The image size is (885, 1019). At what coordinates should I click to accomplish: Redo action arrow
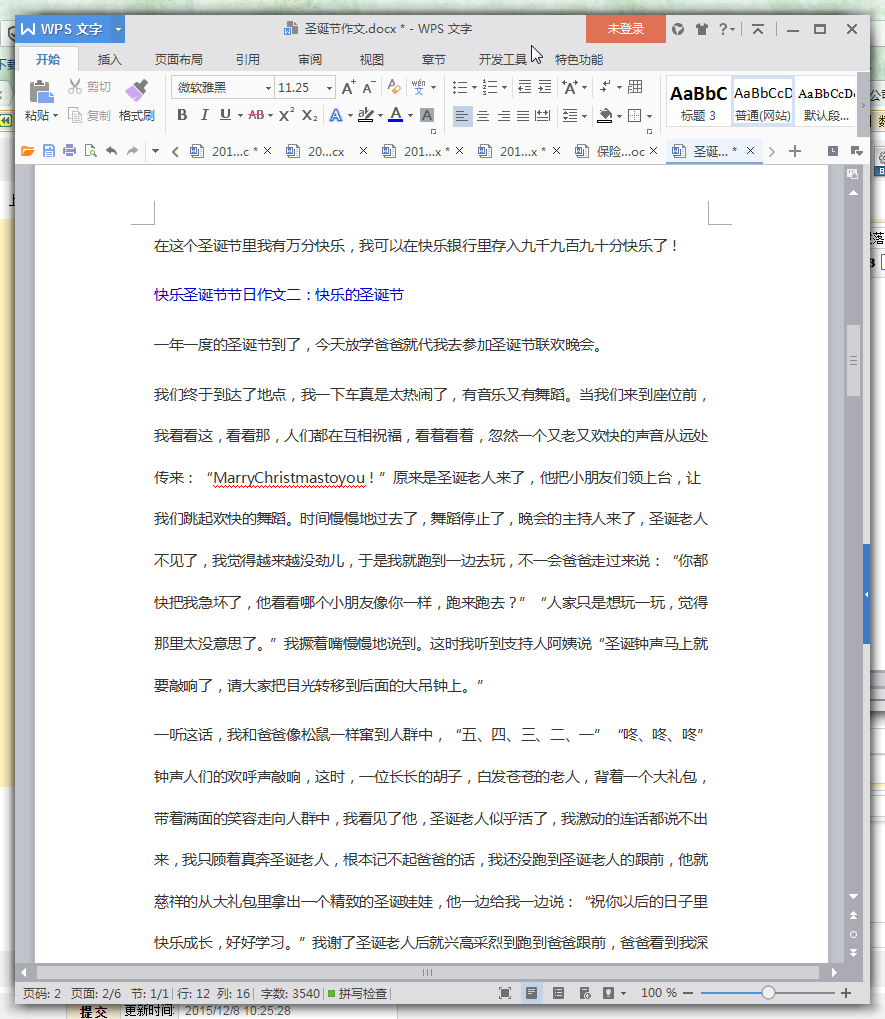point(133,151)
